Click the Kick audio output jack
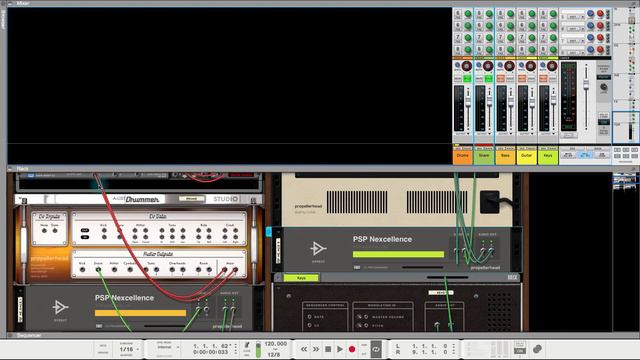 coord(82,269)
